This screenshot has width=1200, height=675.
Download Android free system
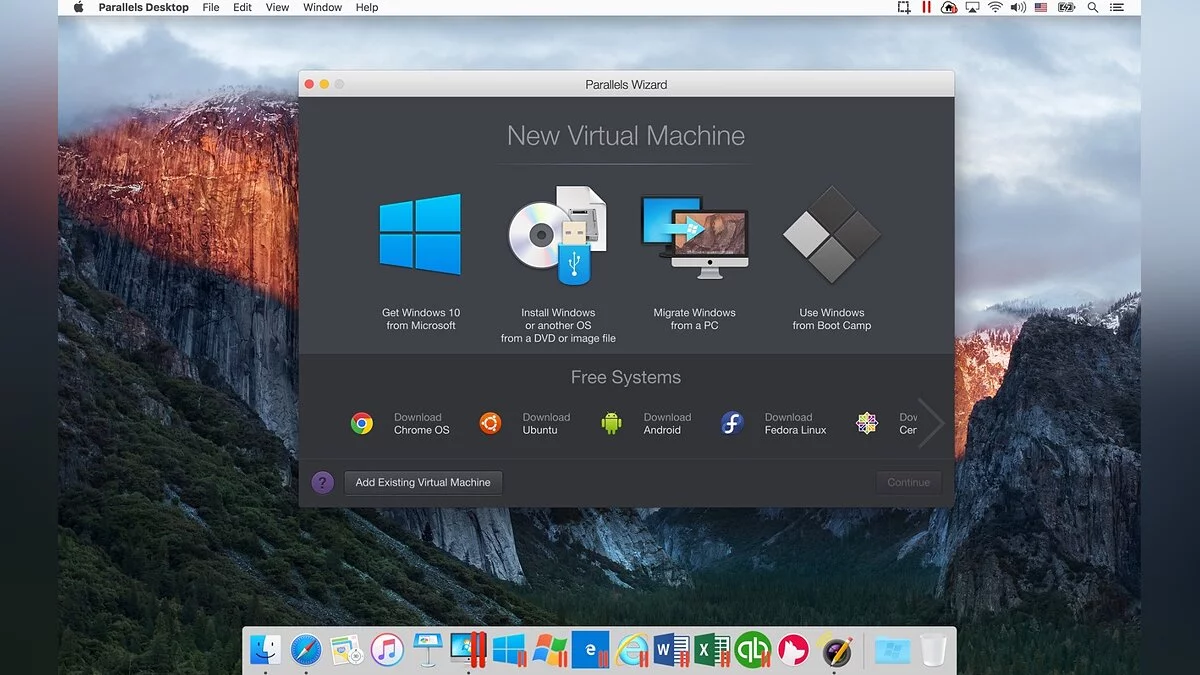[x=646, y=424]
